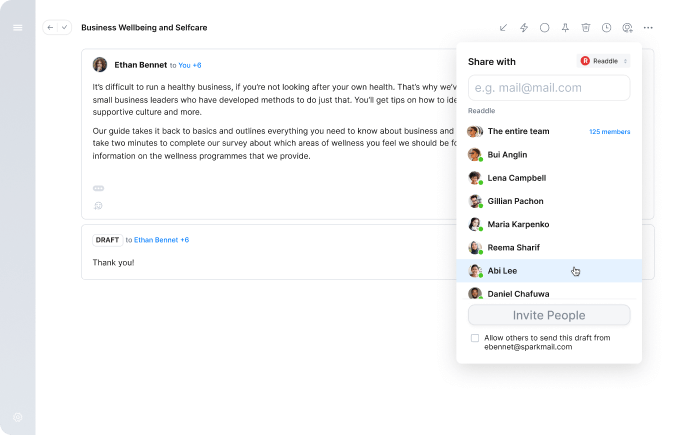This screenshot has height=435, width=700.
Task: Click Ethan Bennet's avatar in the email
Action: [100, 65]
